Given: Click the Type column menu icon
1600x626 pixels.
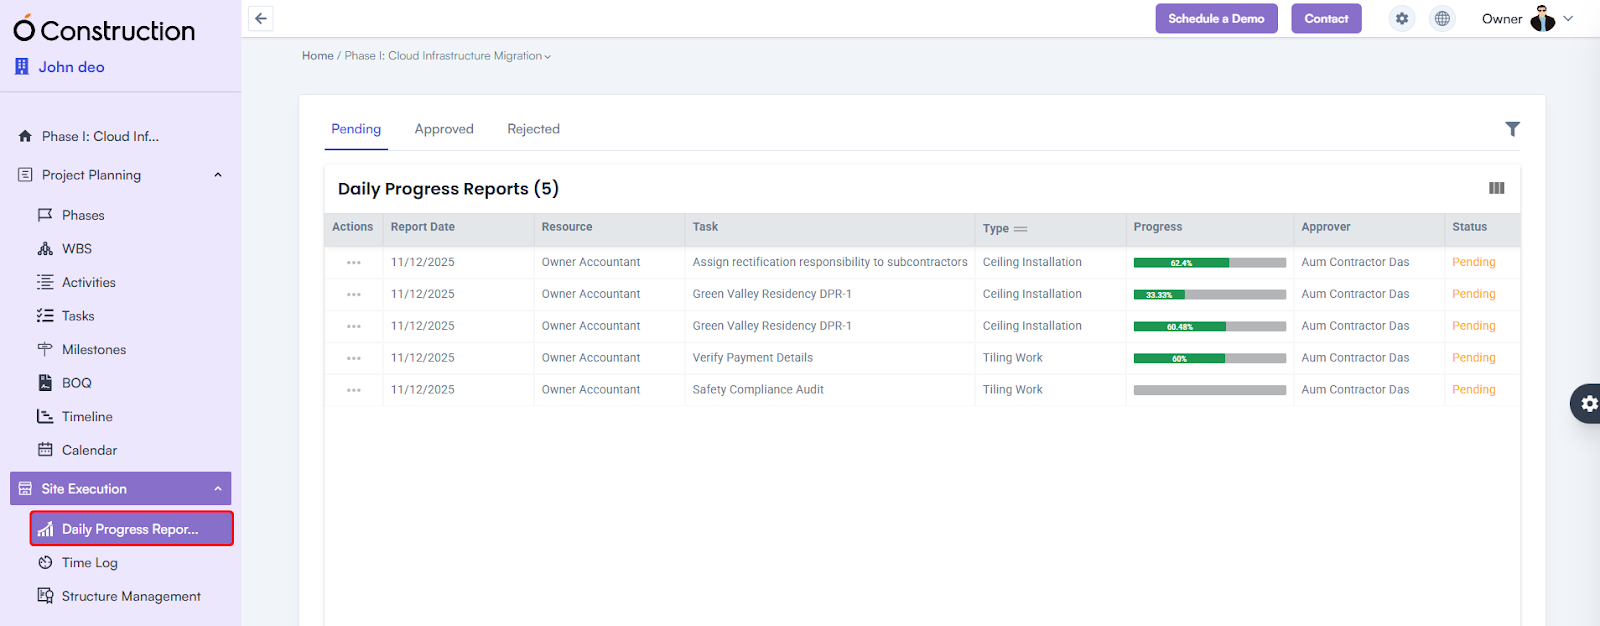Looking at the screenshot, I should pos(1020,229).
